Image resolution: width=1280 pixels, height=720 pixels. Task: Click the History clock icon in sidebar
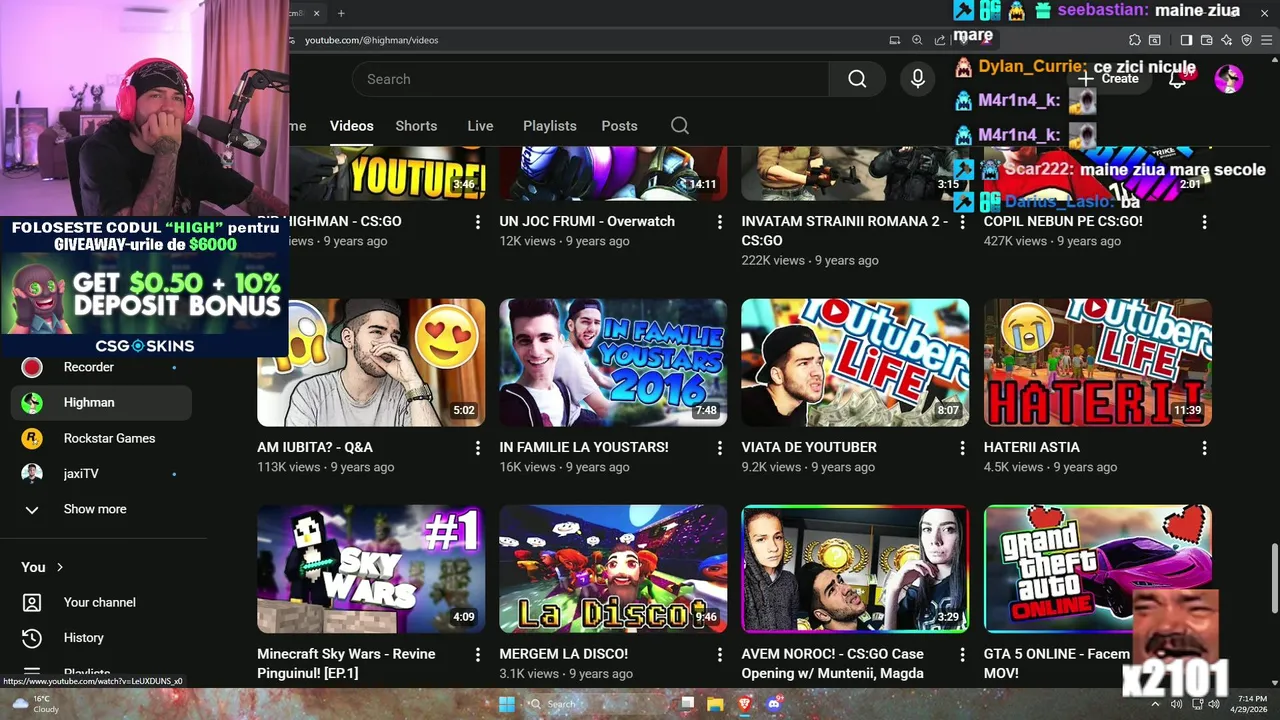[32, 638]
